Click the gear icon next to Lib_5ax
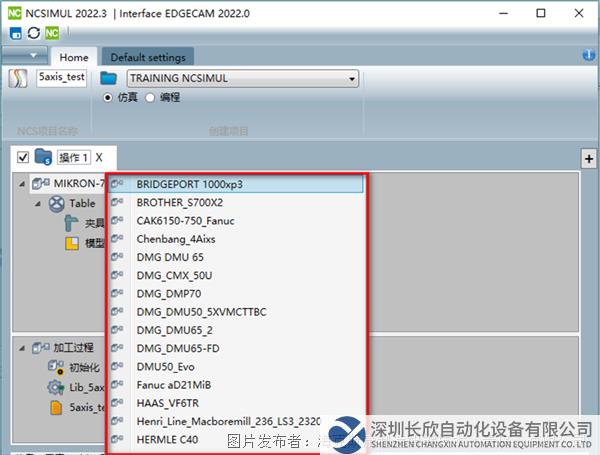Viewport: 600px width, 455px height. pos(56,387)
